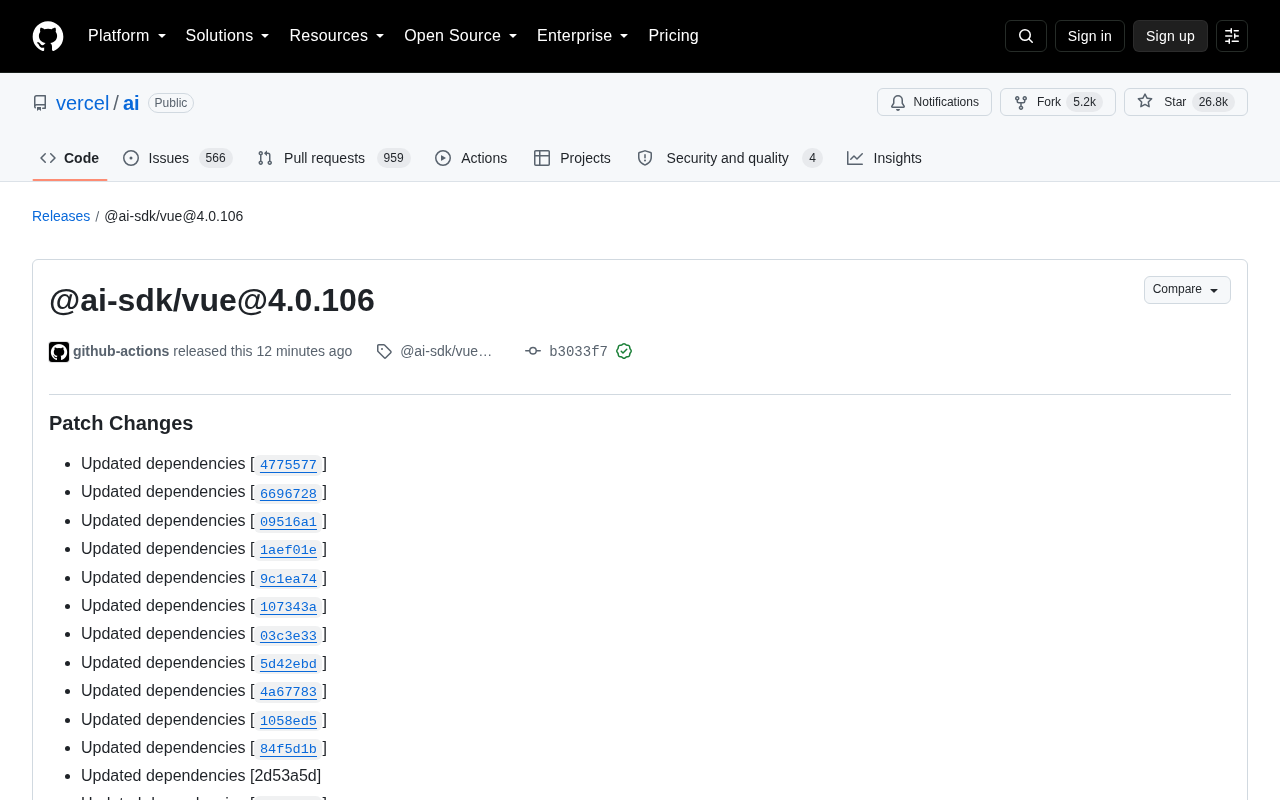1280x800 pixels.
Task: Switch to the Issues tab
Action: [x=178, y=158]
